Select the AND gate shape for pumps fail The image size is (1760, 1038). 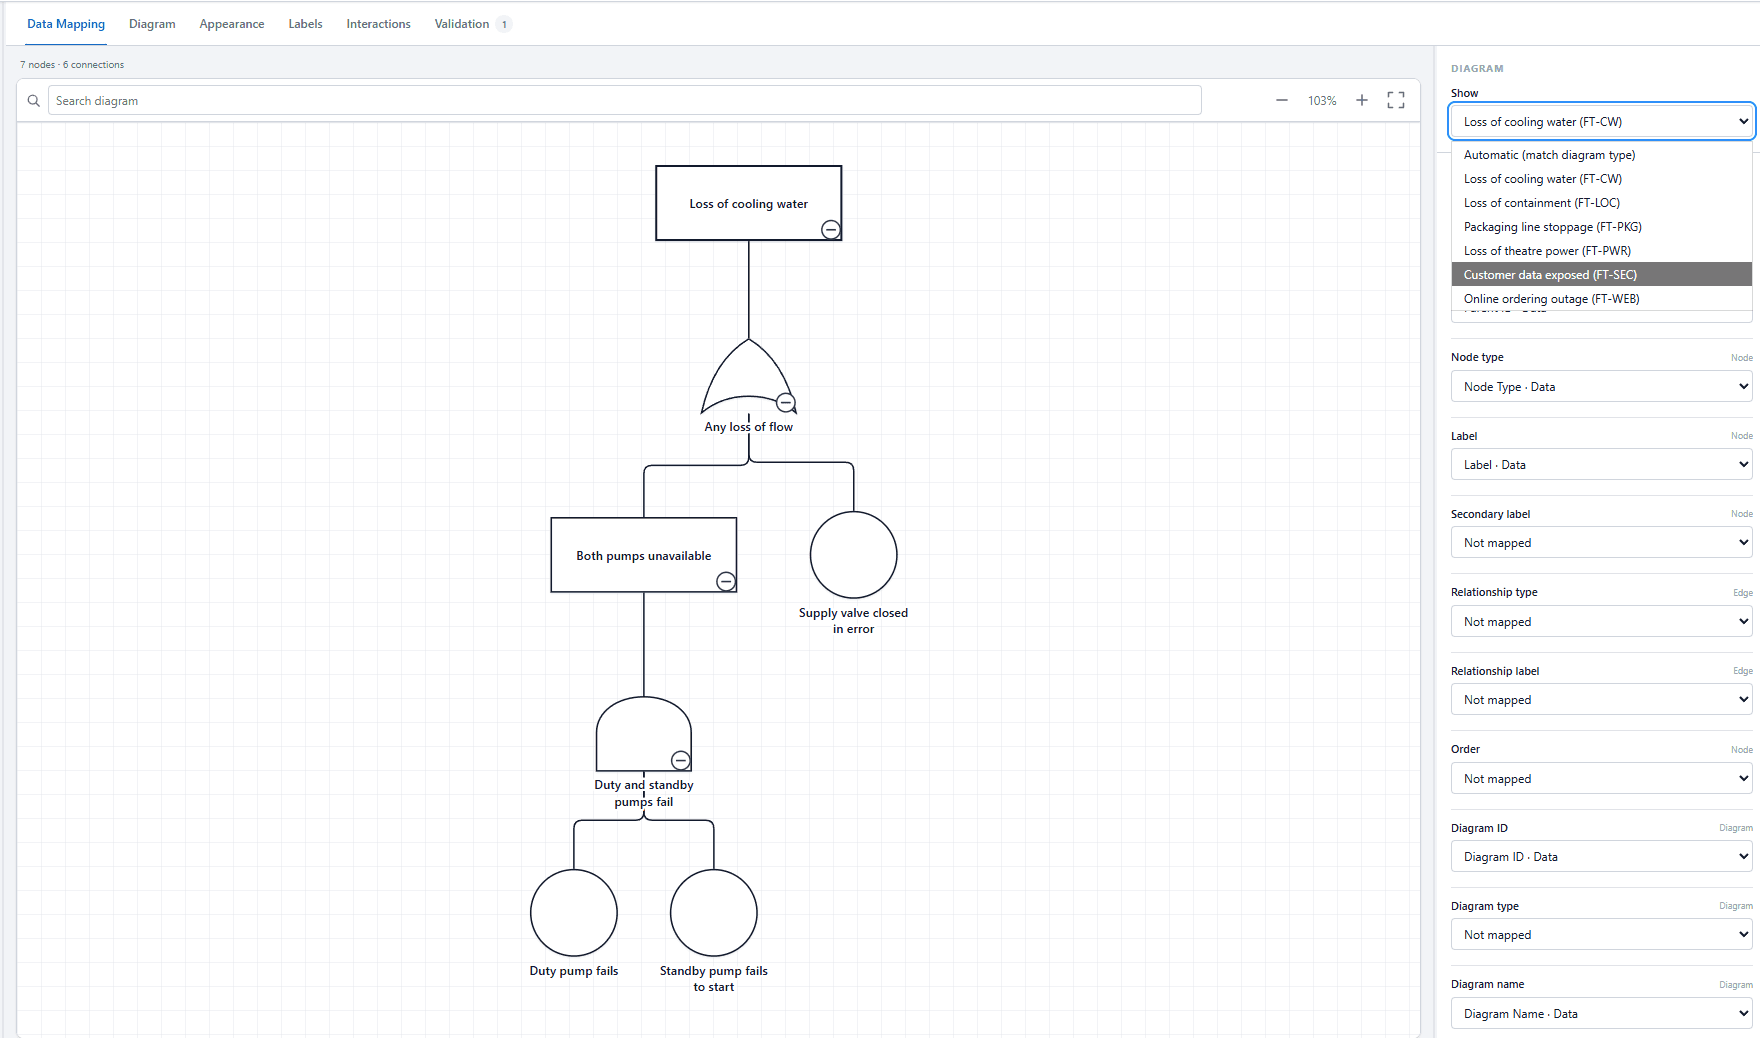click(644, 734)
